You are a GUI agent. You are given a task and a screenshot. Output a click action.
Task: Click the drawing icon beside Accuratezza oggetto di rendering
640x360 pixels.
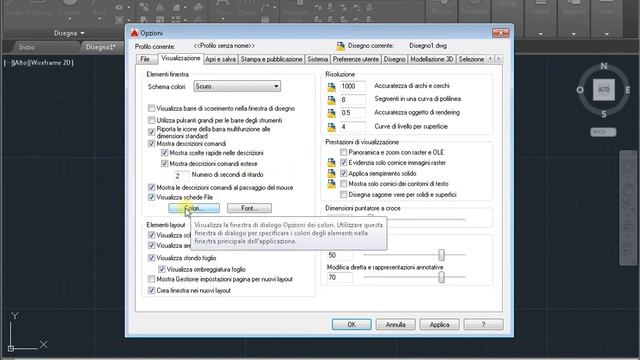coord(331,113)
